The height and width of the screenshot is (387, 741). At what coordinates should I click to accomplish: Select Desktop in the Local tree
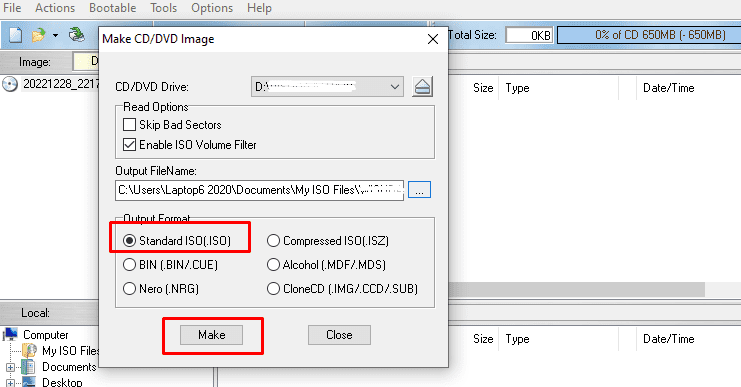pyautogui.click(x=62, y=382)
